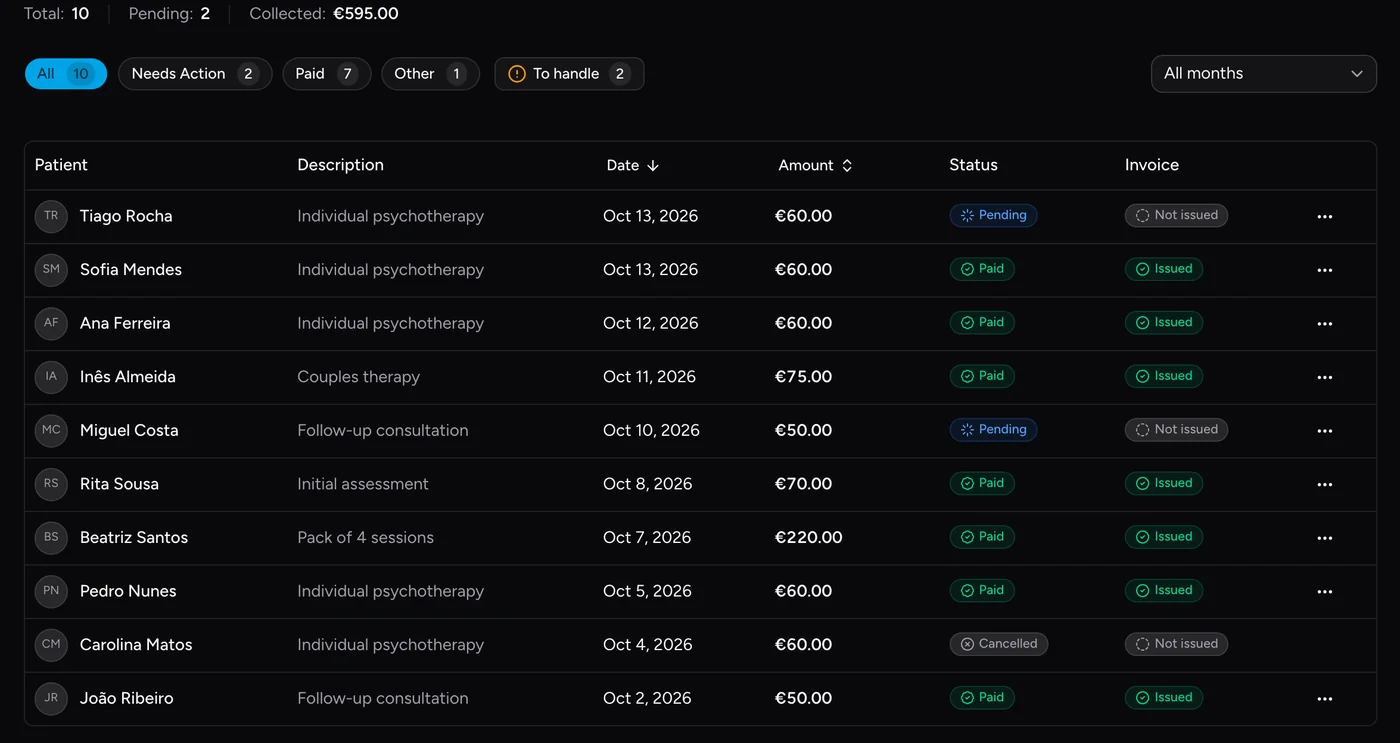Screen dimensions: 1400x743
Task: Click the Pending status badge for Miguel Costa
Action: click(993, 430)
